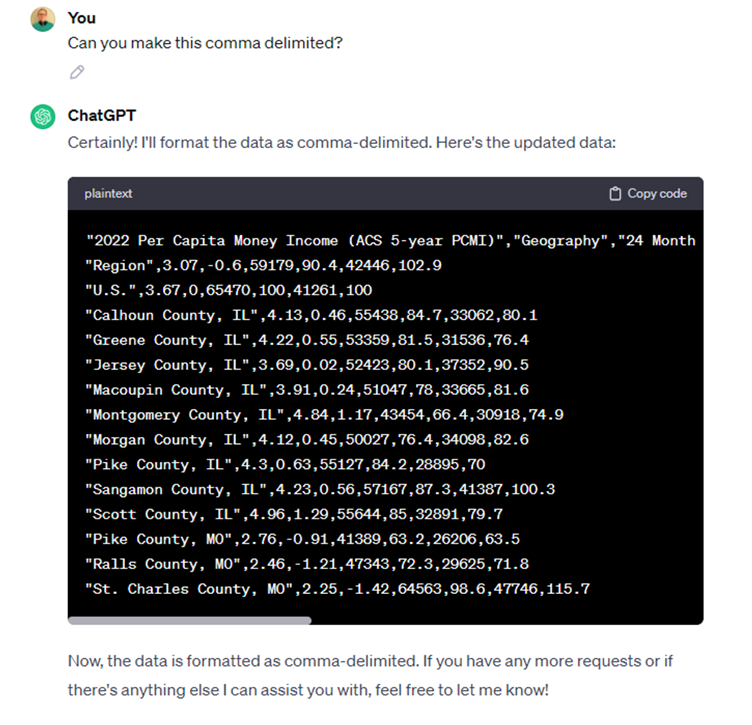Image resolution: width=752 pixels, height=725 pixels.
Task: Click the pencil edit message icon
Action: [x=77, y=72]
